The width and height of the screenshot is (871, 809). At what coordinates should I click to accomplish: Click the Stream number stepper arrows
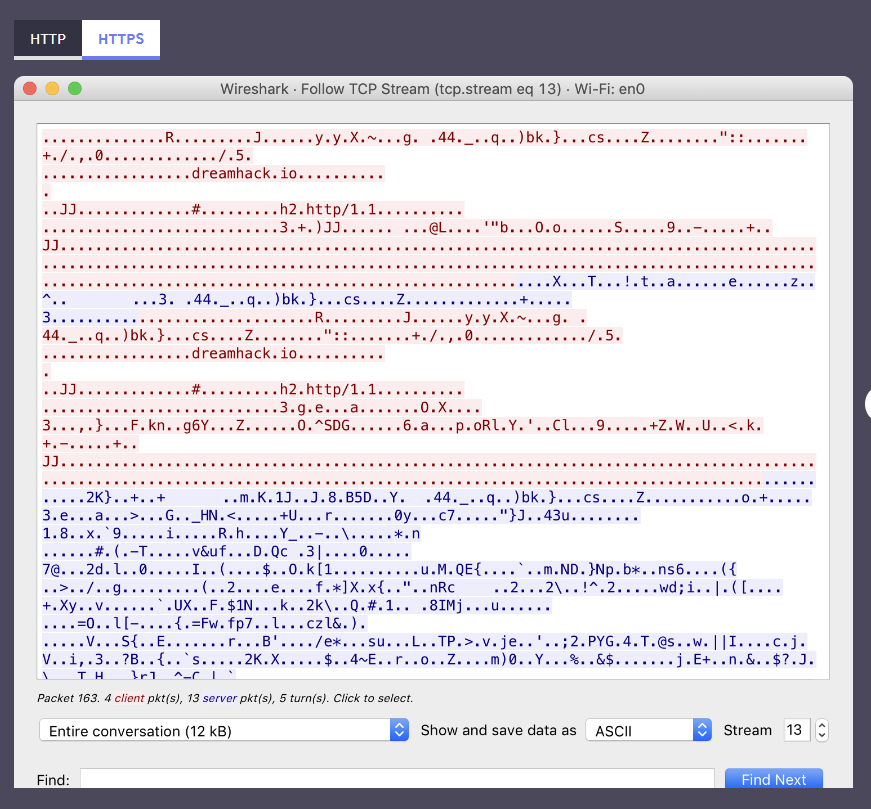tap(822, 730)
